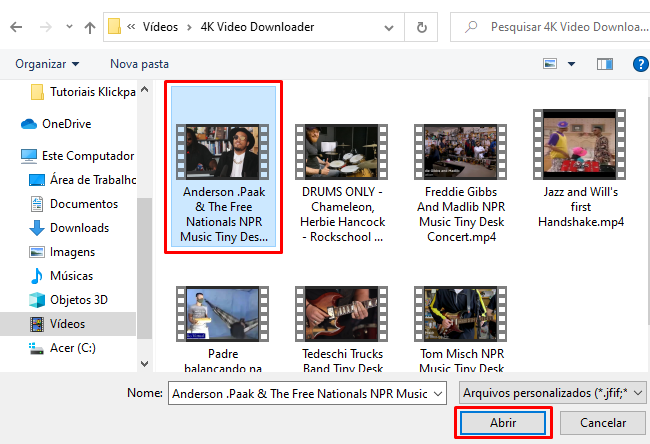The image size is (650, 444).
Task: Select Tom Misch NPR video thumbnail
Action: pyautogui.click(x=461, y=314)
